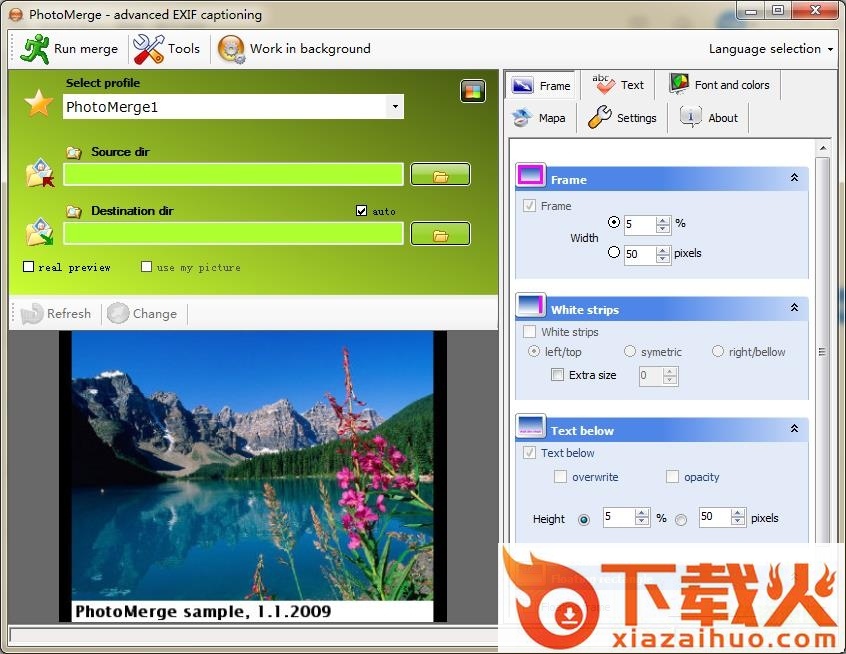Screen dimensions: 846x654
Task: Click the settings panel vertical scrollbar
Action: (x=822, y=351)
